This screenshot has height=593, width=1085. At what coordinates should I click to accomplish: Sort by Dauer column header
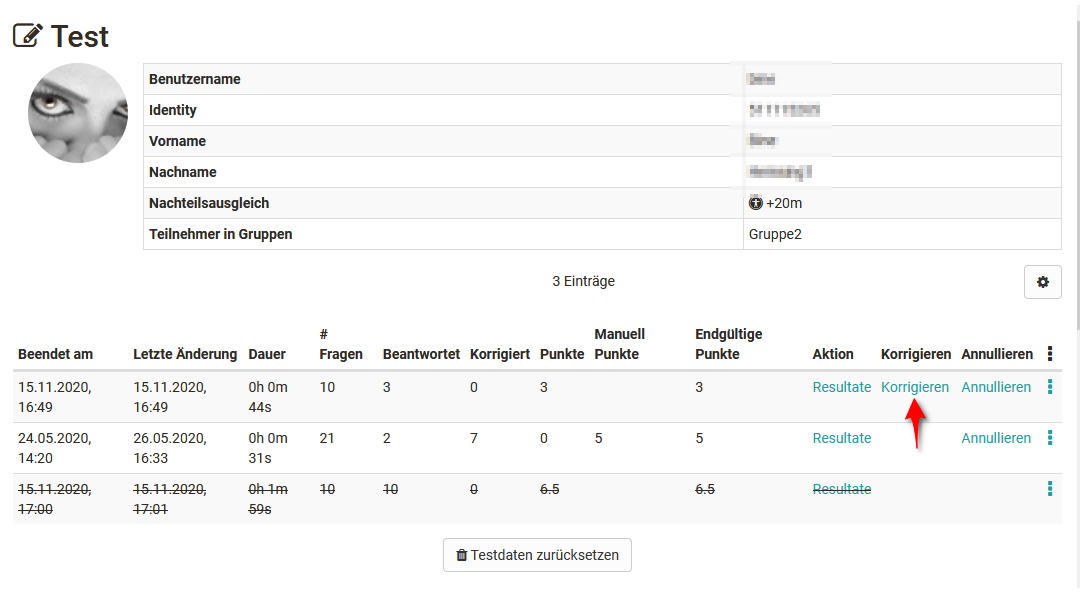(x=266, y=354)
